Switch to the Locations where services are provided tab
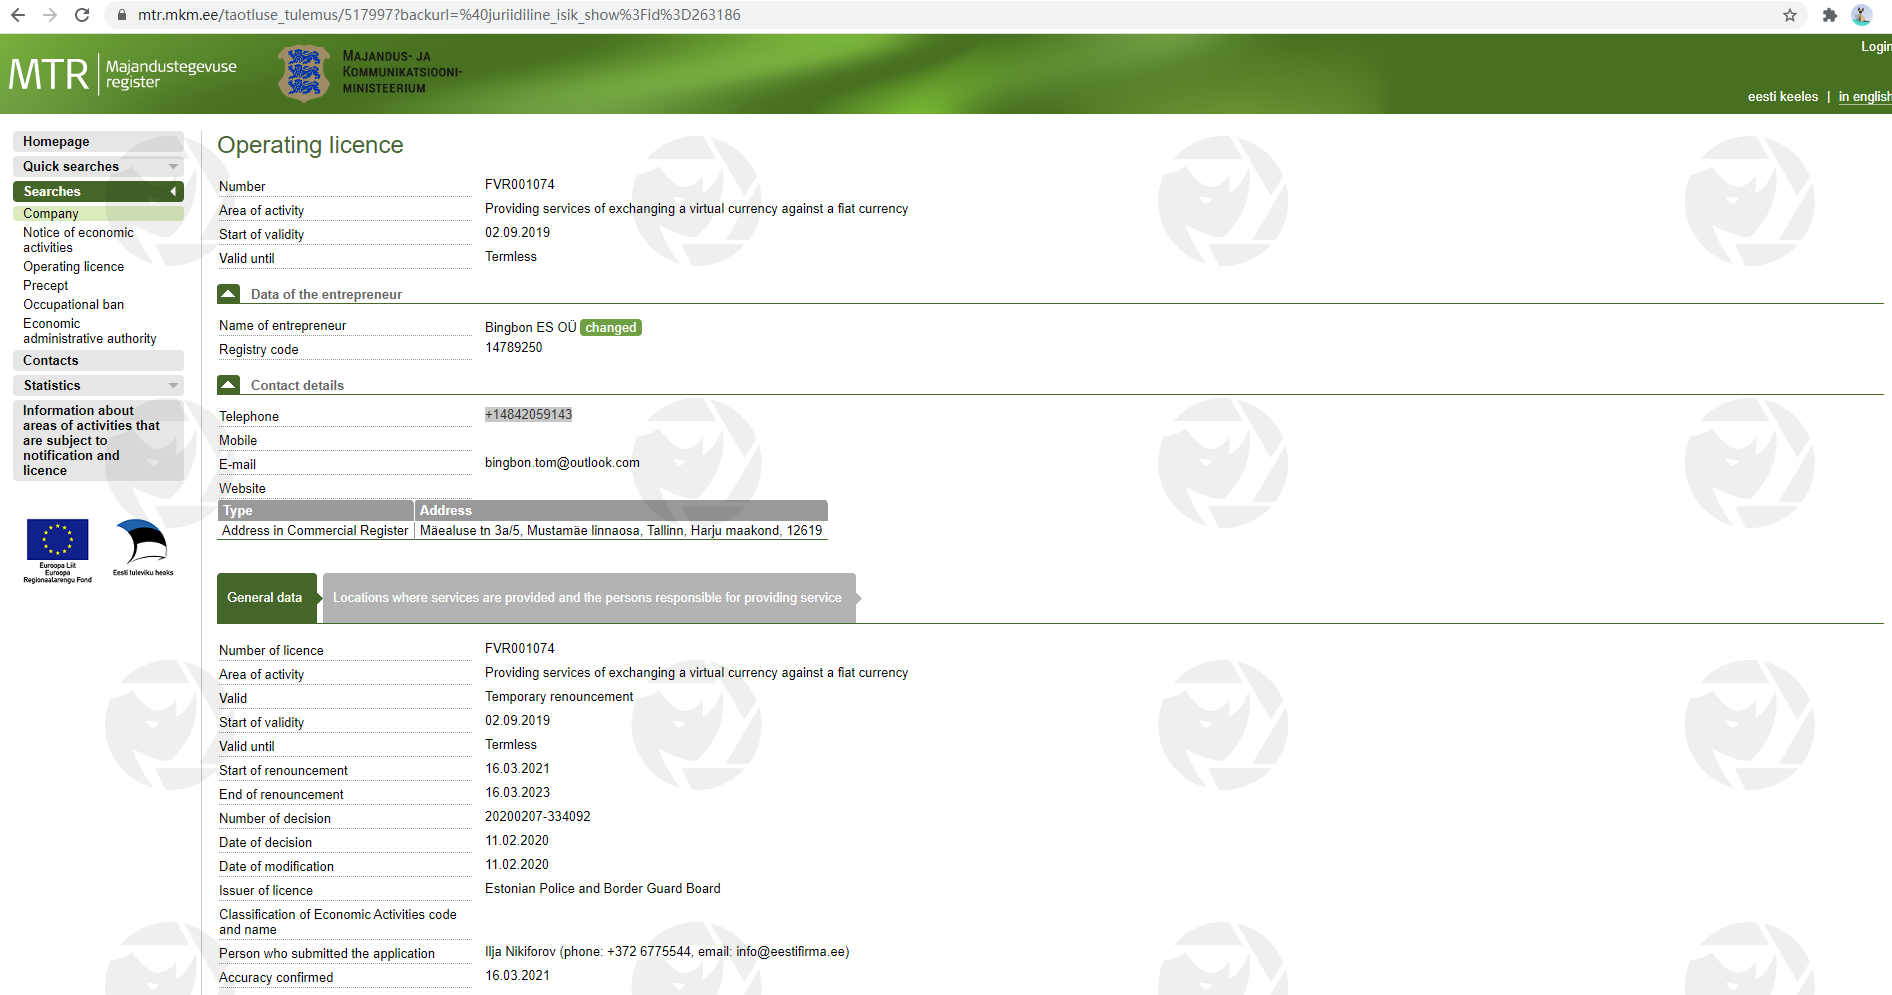This screenshot has width=1892, height=995. pyautogui.click(x=587, y=598)
